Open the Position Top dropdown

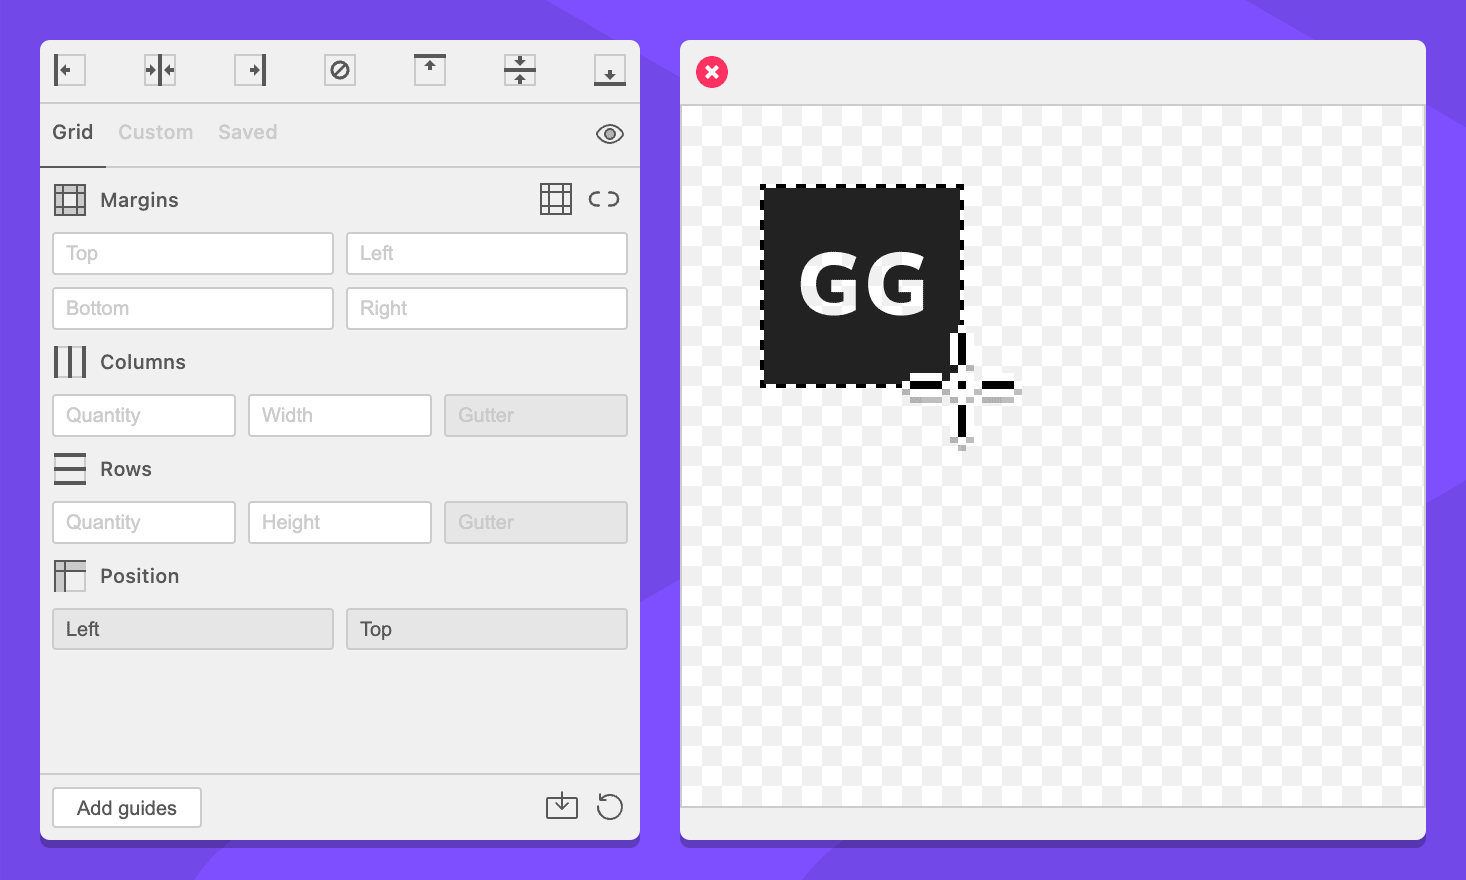click(487, 629)
